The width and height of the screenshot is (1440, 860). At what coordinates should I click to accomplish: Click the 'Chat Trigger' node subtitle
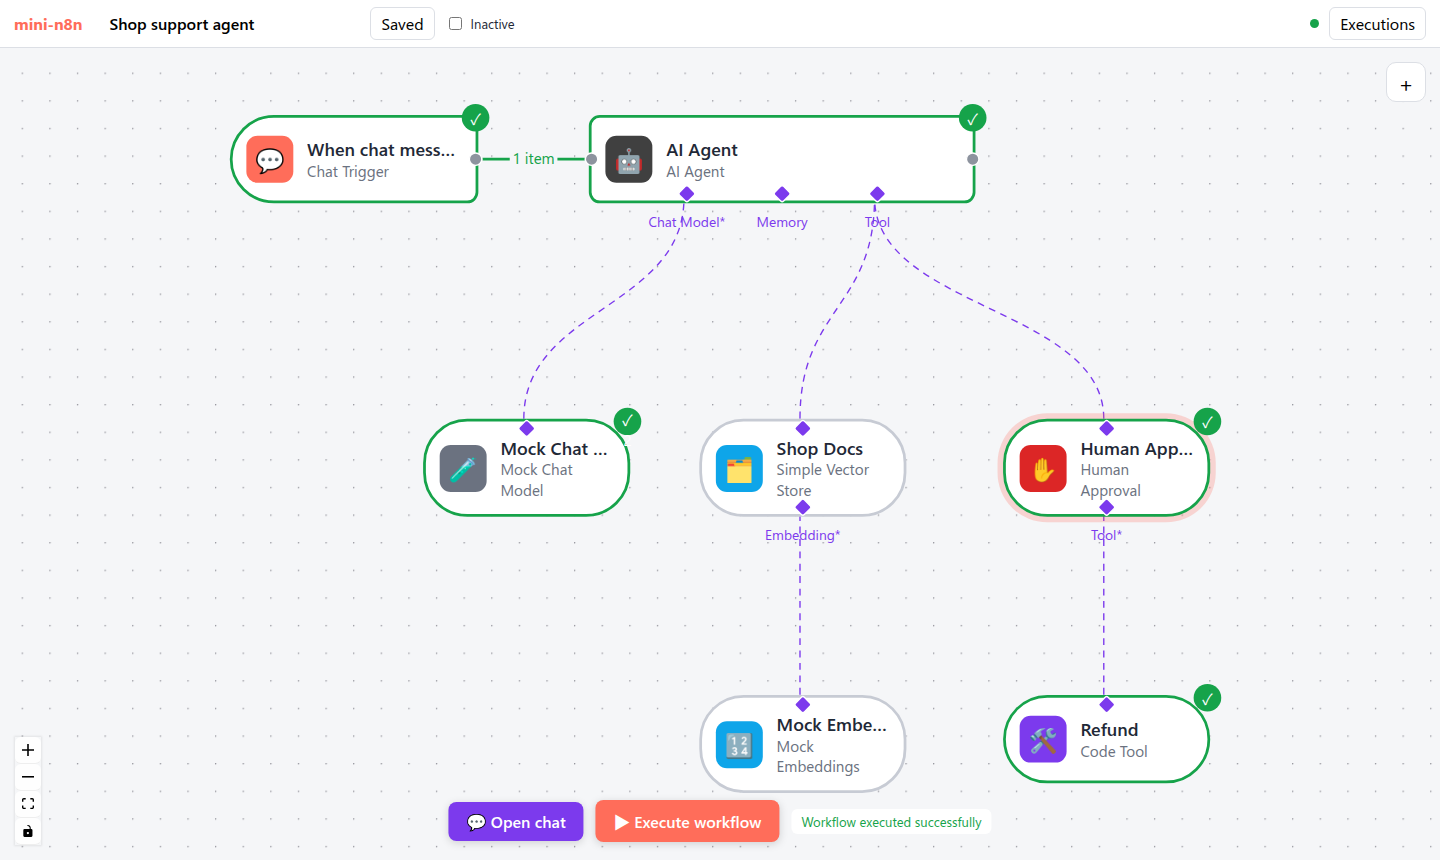348,172
